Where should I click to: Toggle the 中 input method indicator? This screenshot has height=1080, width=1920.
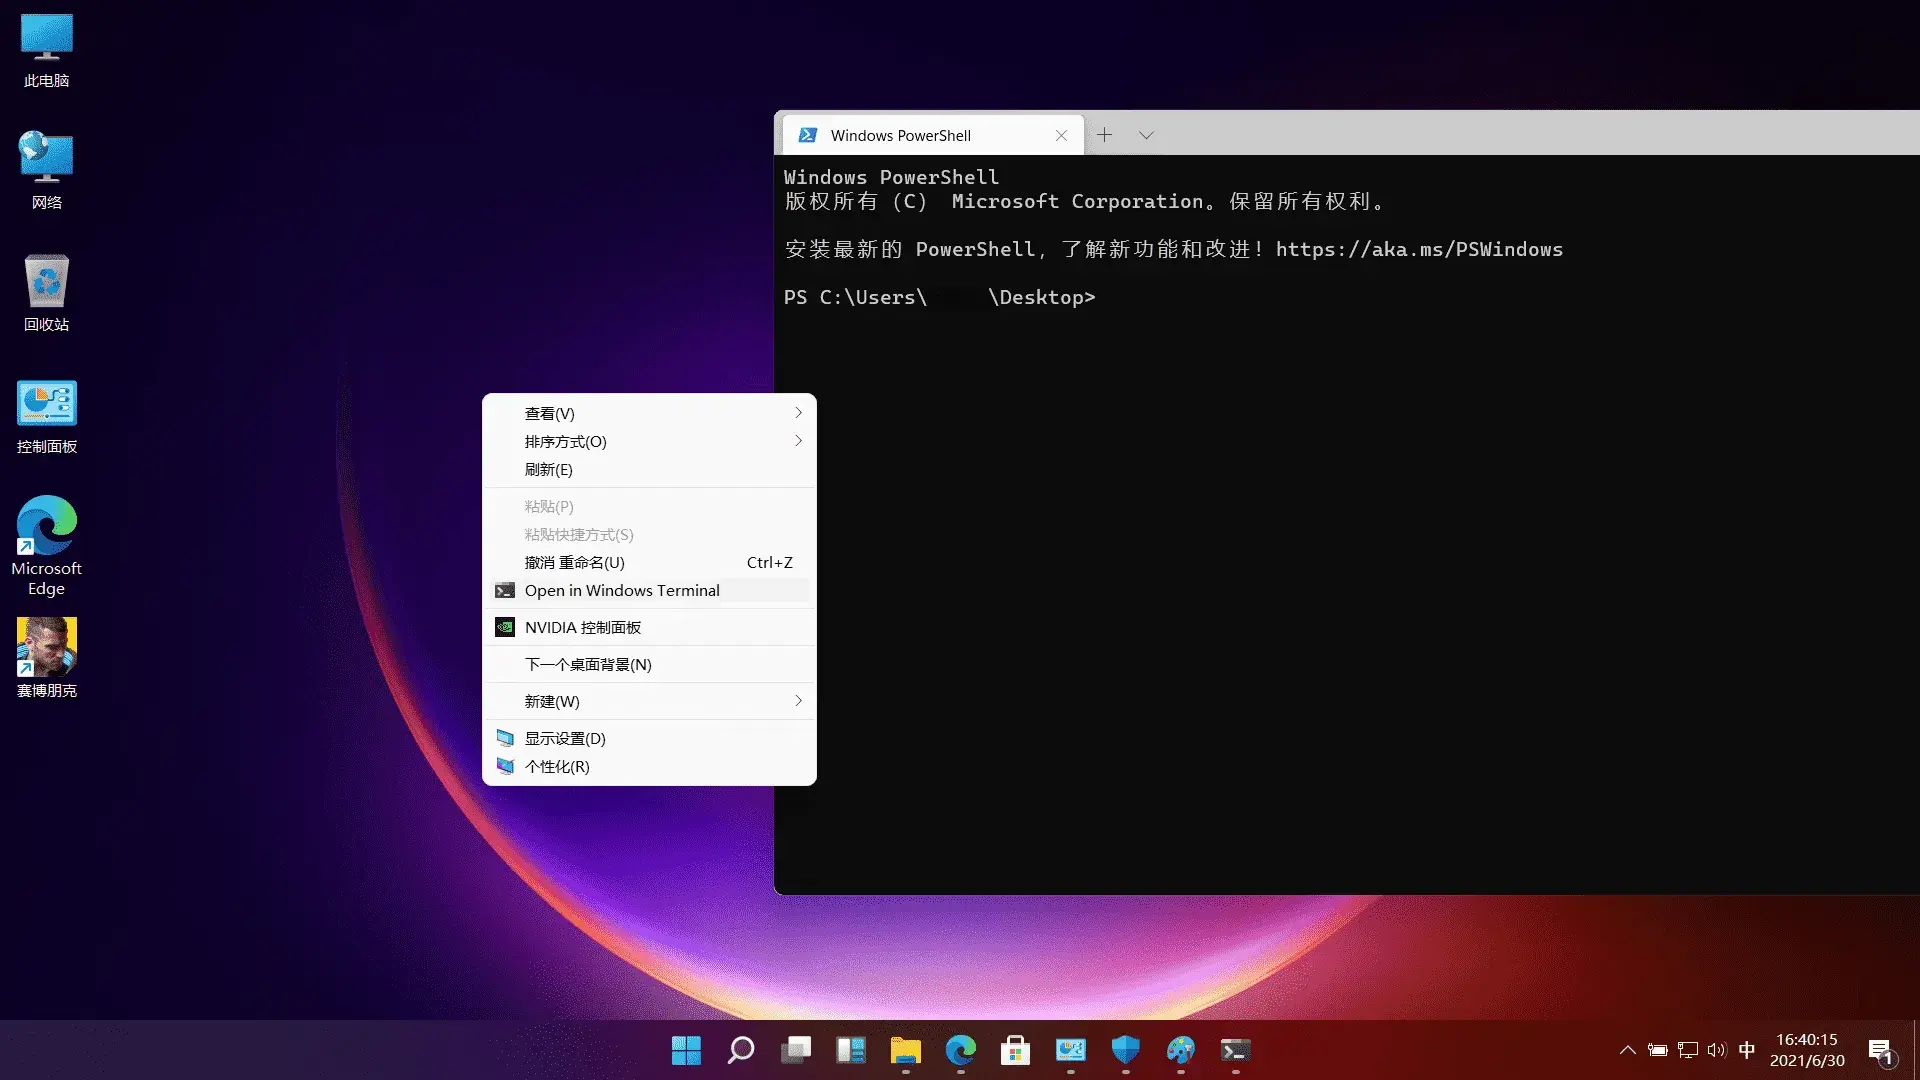point(1747,1050)
